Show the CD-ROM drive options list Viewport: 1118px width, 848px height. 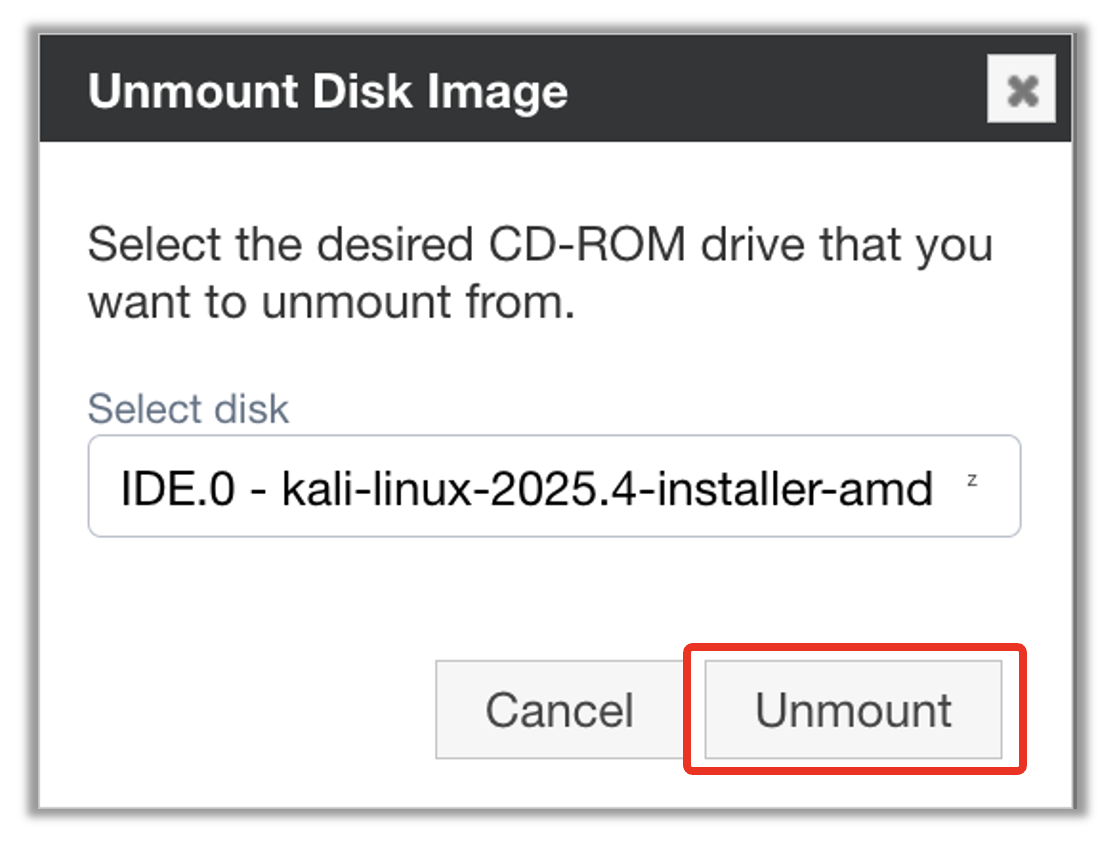(x=554, y=486)
